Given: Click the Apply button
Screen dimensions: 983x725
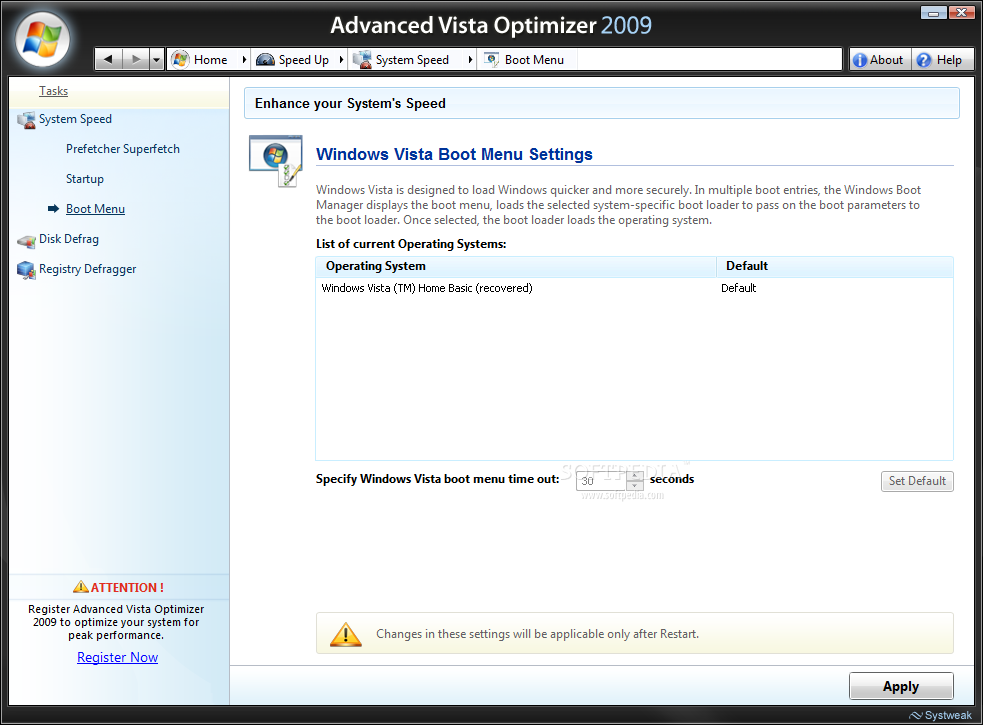Looking at the screenshot, I should pyautogui.click(x=901, y=686).
